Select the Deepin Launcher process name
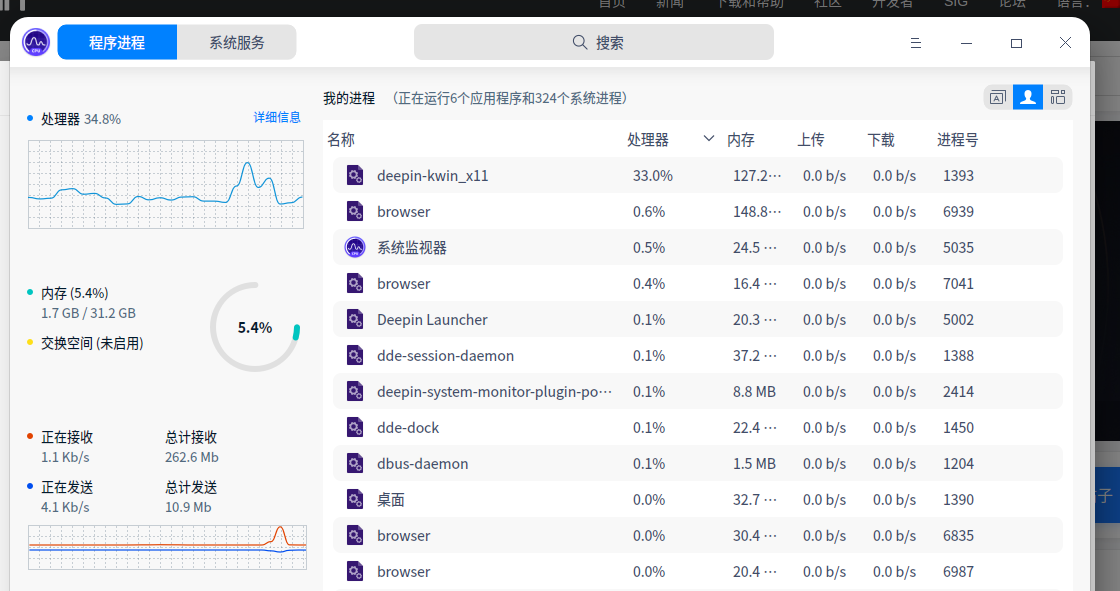Viewport: 1120px width, 591px height. 432,319
